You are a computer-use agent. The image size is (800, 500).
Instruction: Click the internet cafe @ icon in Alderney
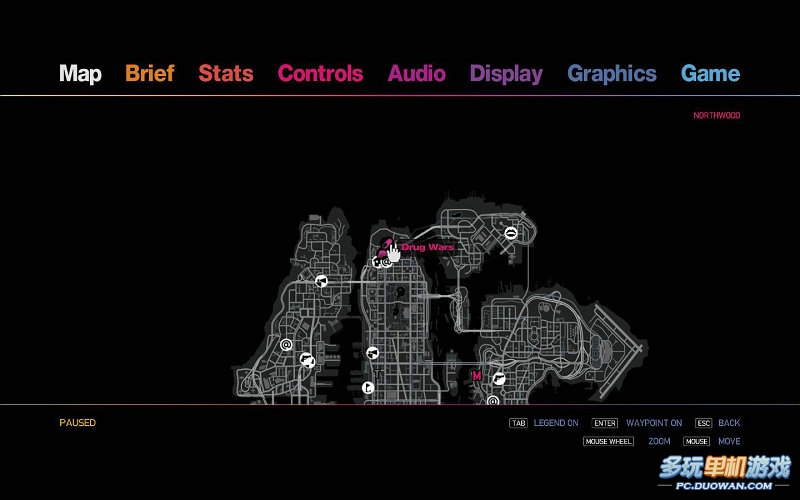coord(286,345)
